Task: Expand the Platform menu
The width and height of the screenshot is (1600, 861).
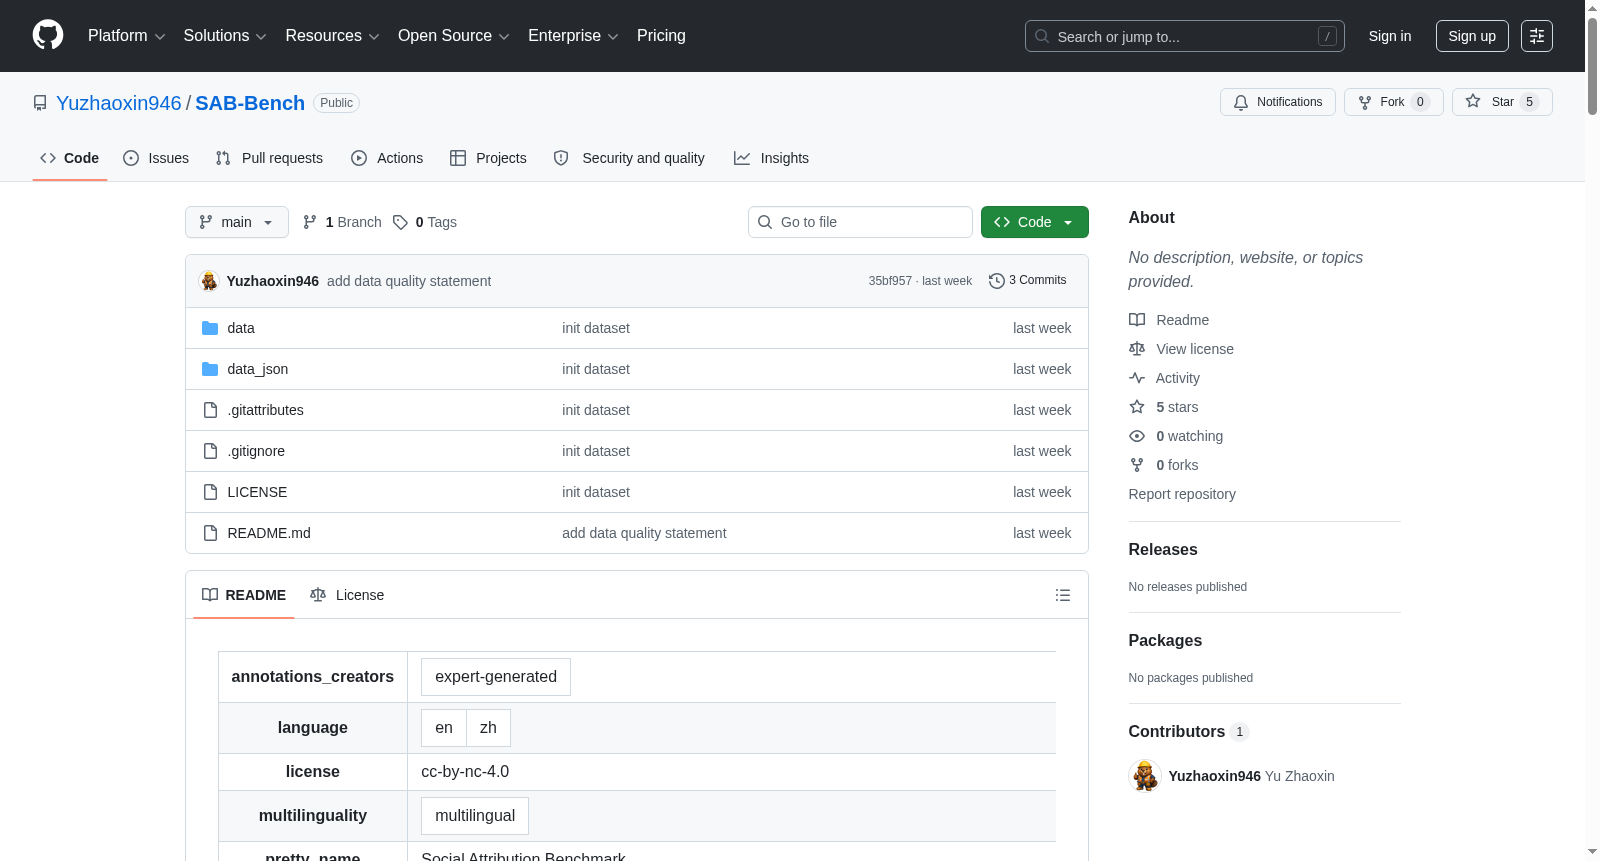Action: coord(126,36)
